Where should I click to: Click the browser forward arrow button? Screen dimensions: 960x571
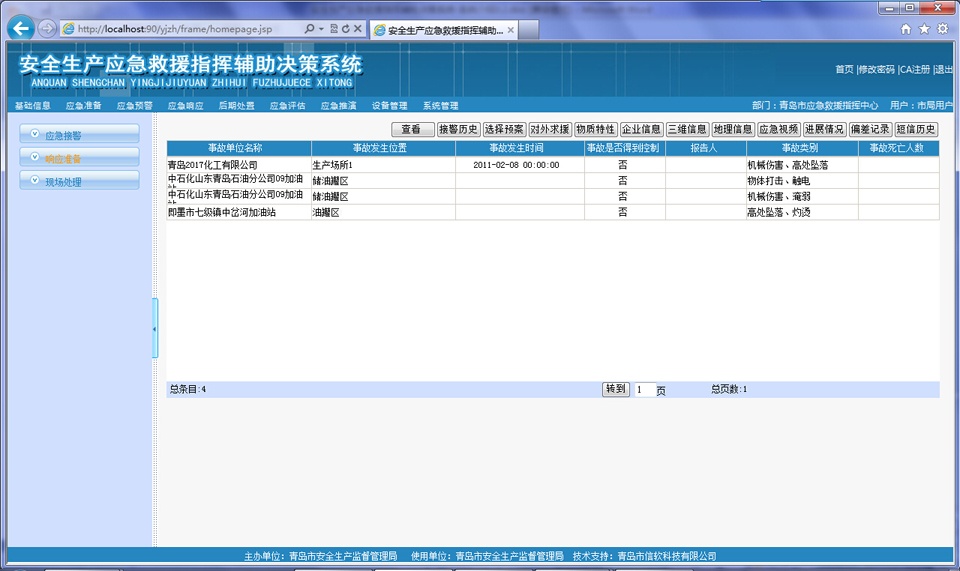coord(47,29)
